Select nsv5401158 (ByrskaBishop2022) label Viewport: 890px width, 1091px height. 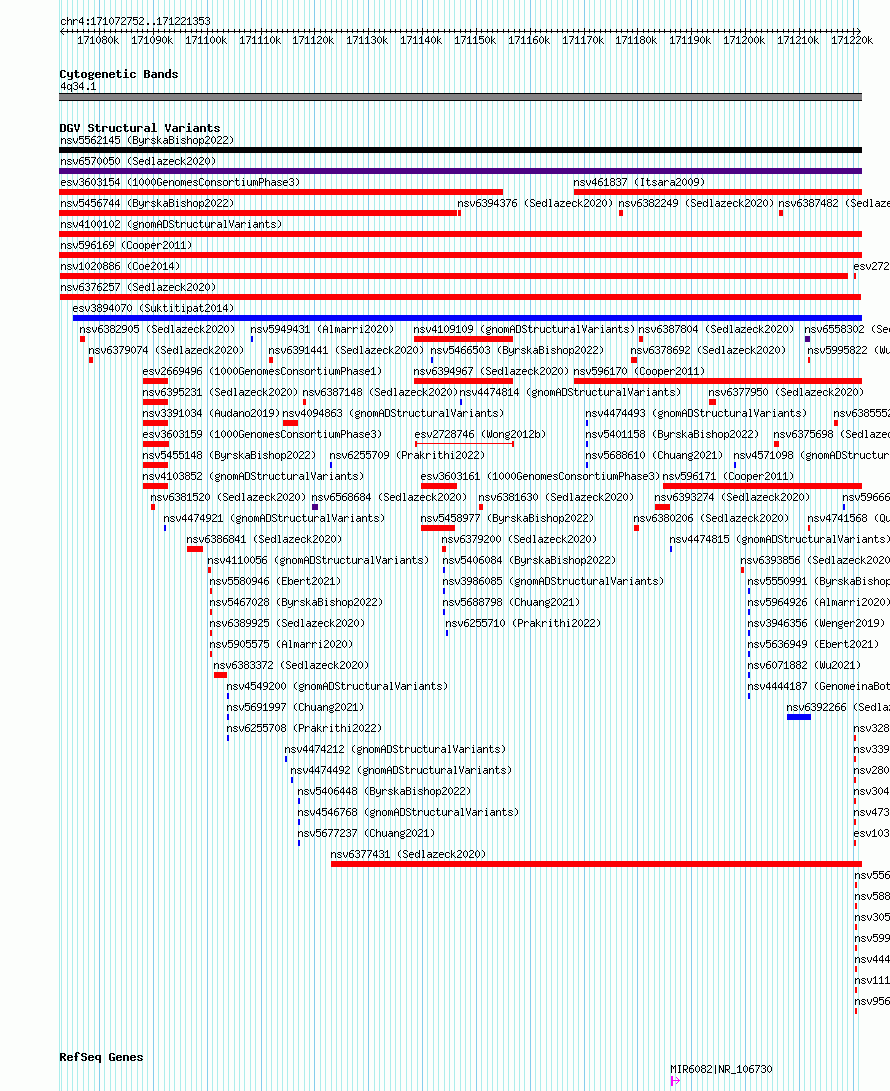click(x=672, y=433)
